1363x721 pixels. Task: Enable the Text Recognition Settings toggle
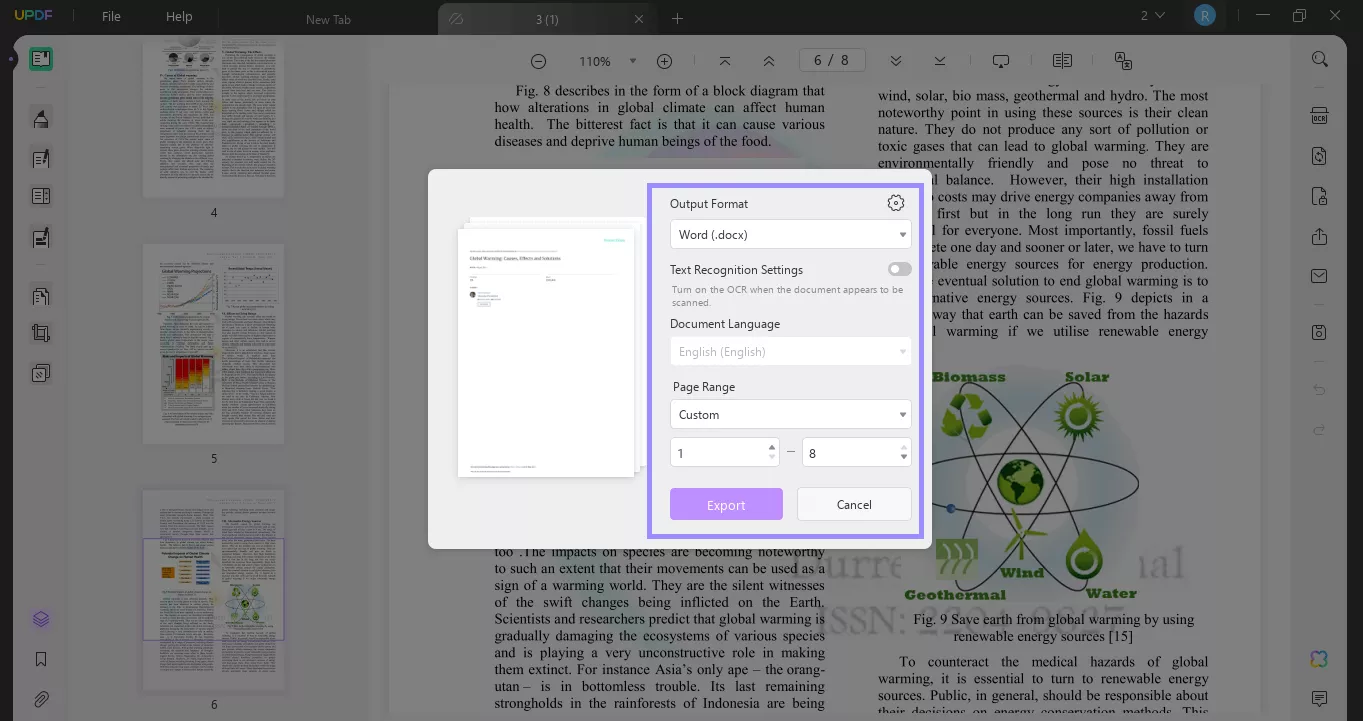point(899,269)
